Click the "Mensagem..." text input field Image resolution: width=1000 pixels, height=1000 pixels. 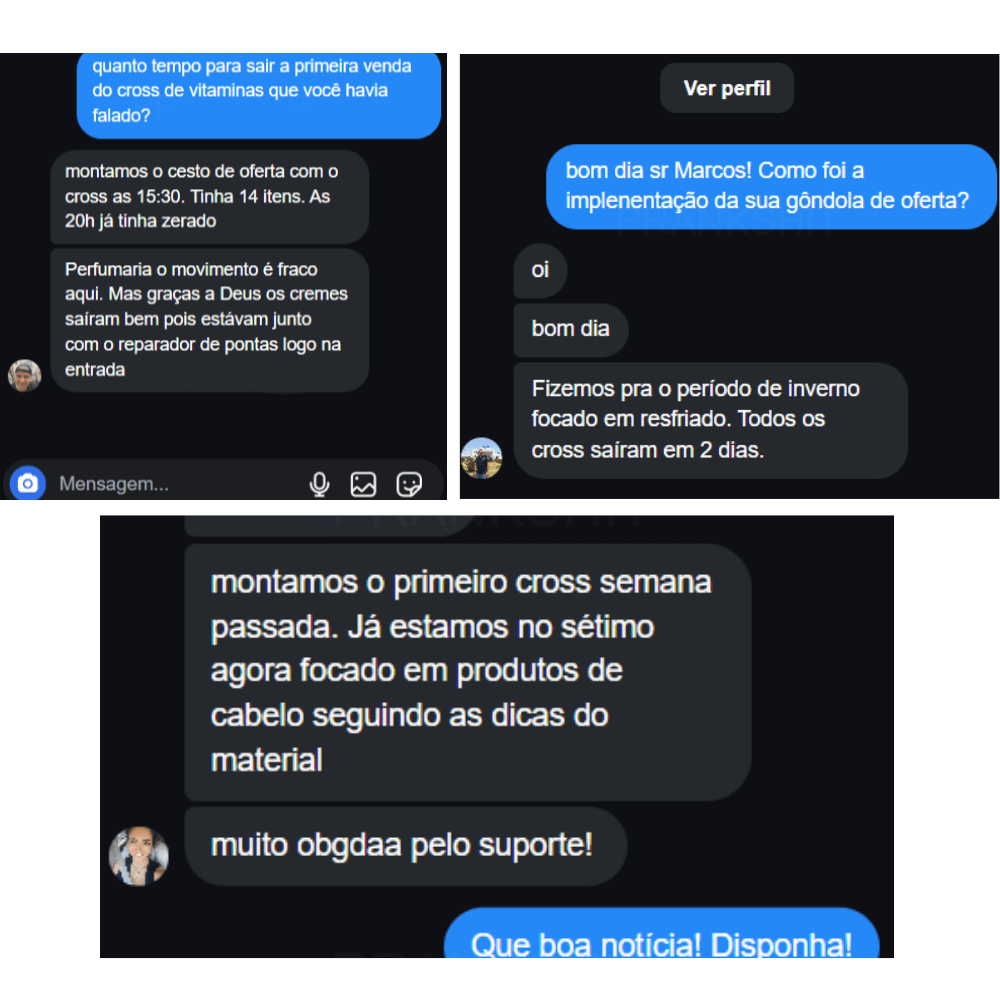(172, 484)
